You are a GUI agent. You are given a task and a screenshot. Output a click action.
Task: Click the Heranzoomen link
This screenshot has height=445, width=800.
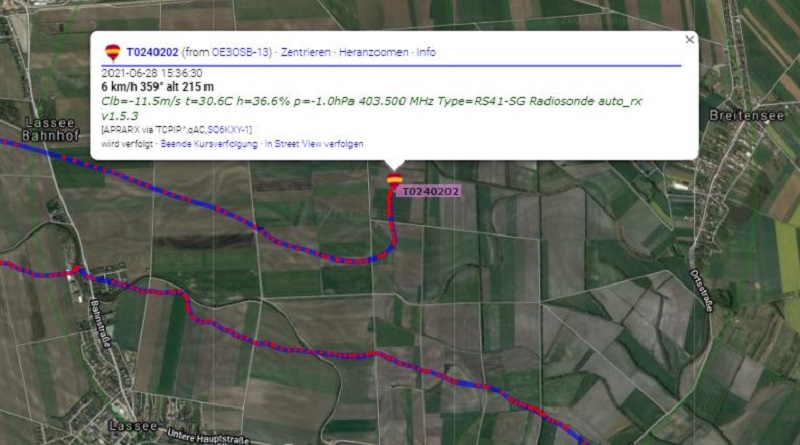pos(373,52)
